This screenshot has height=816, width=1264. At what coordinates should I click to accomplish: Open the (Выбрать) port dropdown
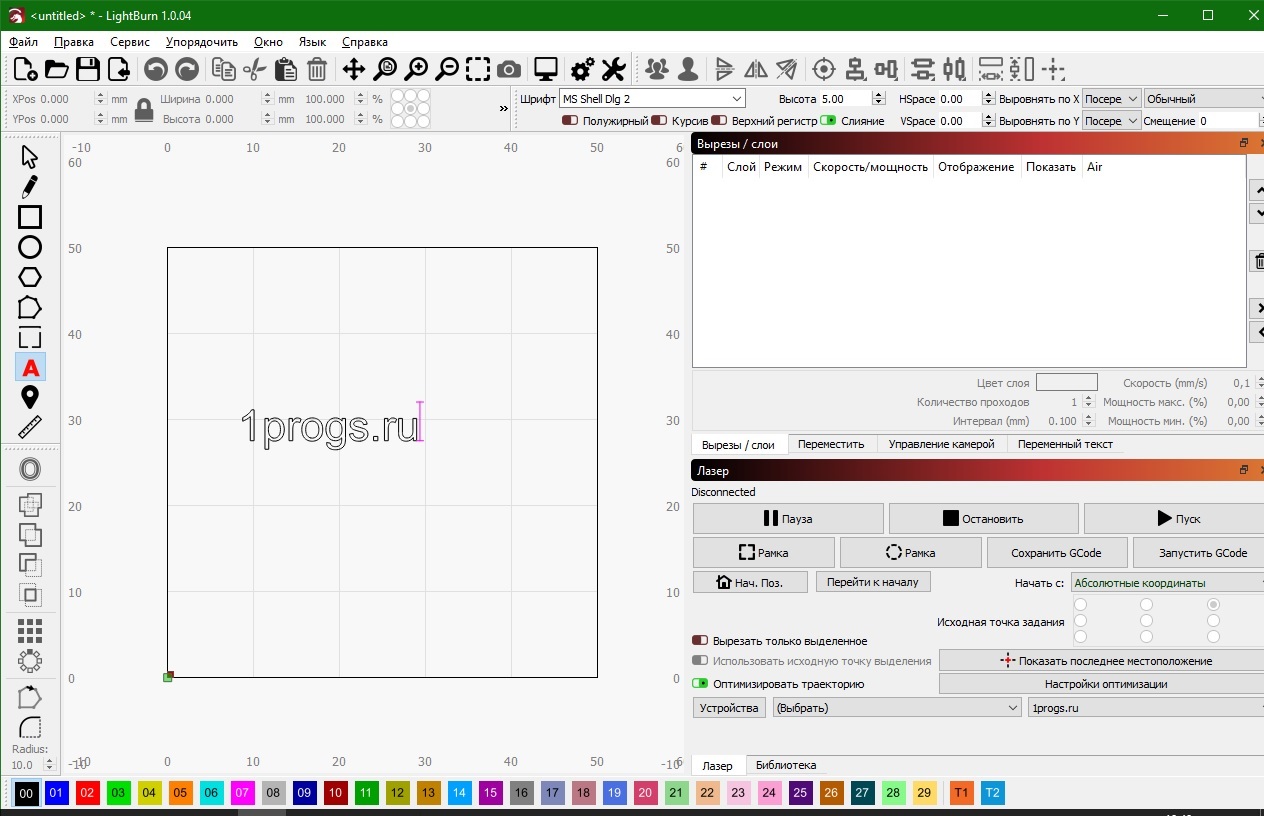895,708
